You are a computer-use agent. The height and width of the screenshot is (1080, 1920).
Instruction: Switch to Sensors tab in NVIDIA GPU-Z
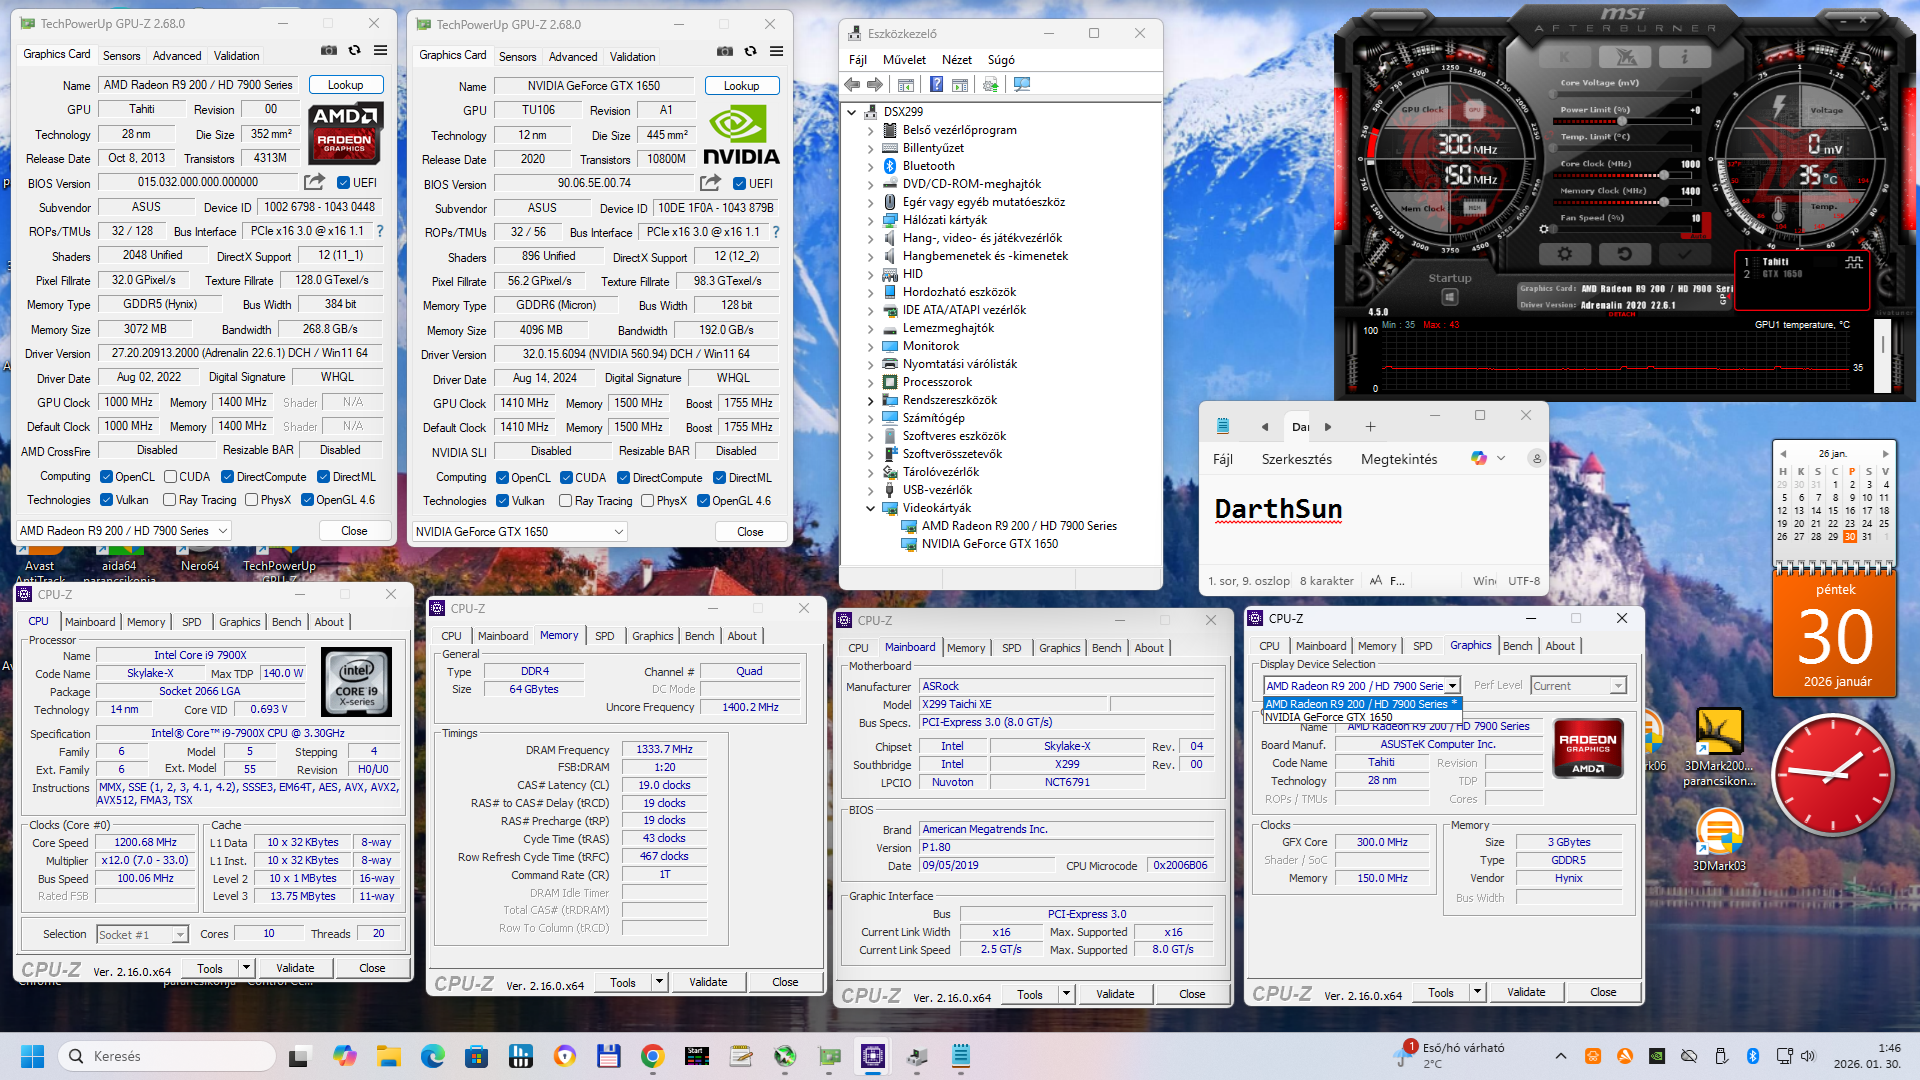[517, 57]
